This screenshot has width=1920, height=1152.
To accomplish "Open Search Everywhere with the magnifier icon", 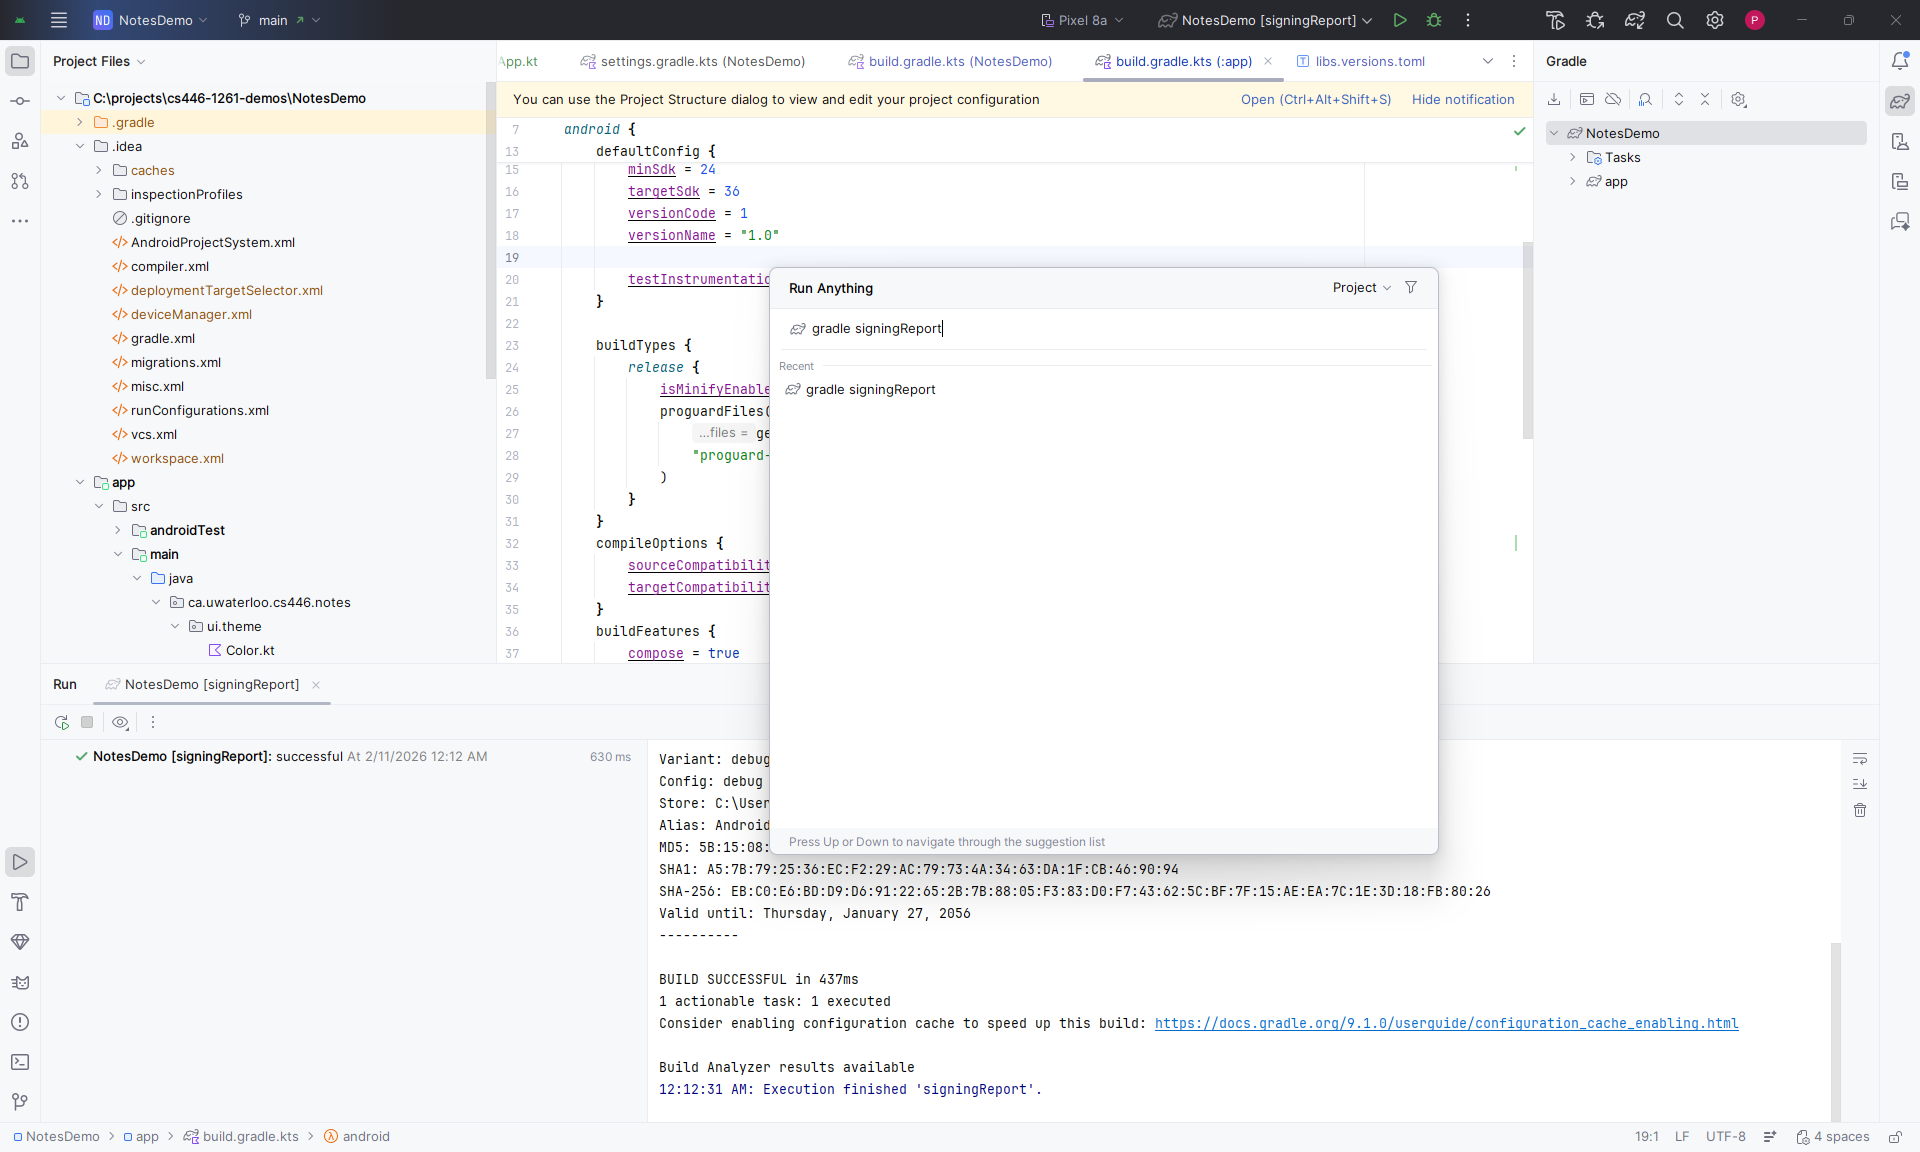I will click(1675, 20).
